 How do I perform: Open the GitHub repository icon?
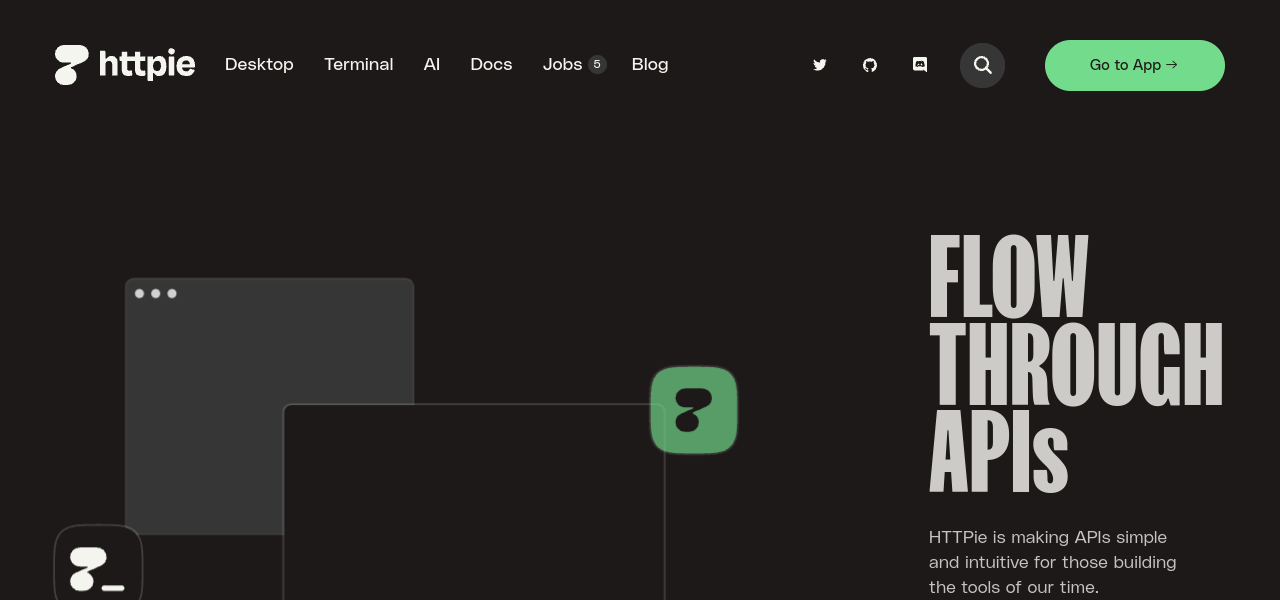(870, 65)
